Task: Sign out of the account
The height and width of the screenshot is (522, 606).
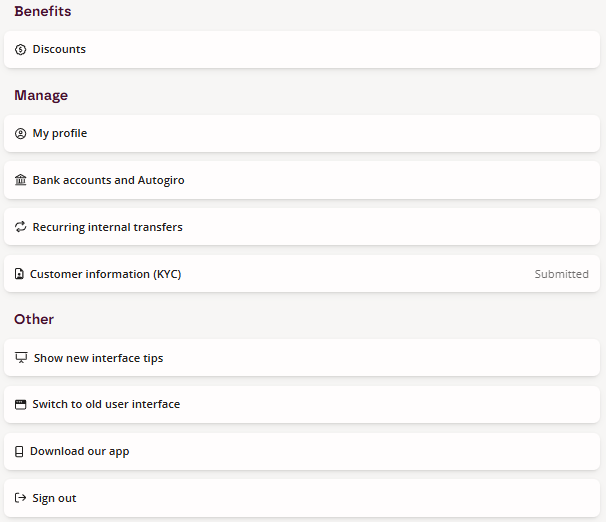Action: (x=302, y=498)
